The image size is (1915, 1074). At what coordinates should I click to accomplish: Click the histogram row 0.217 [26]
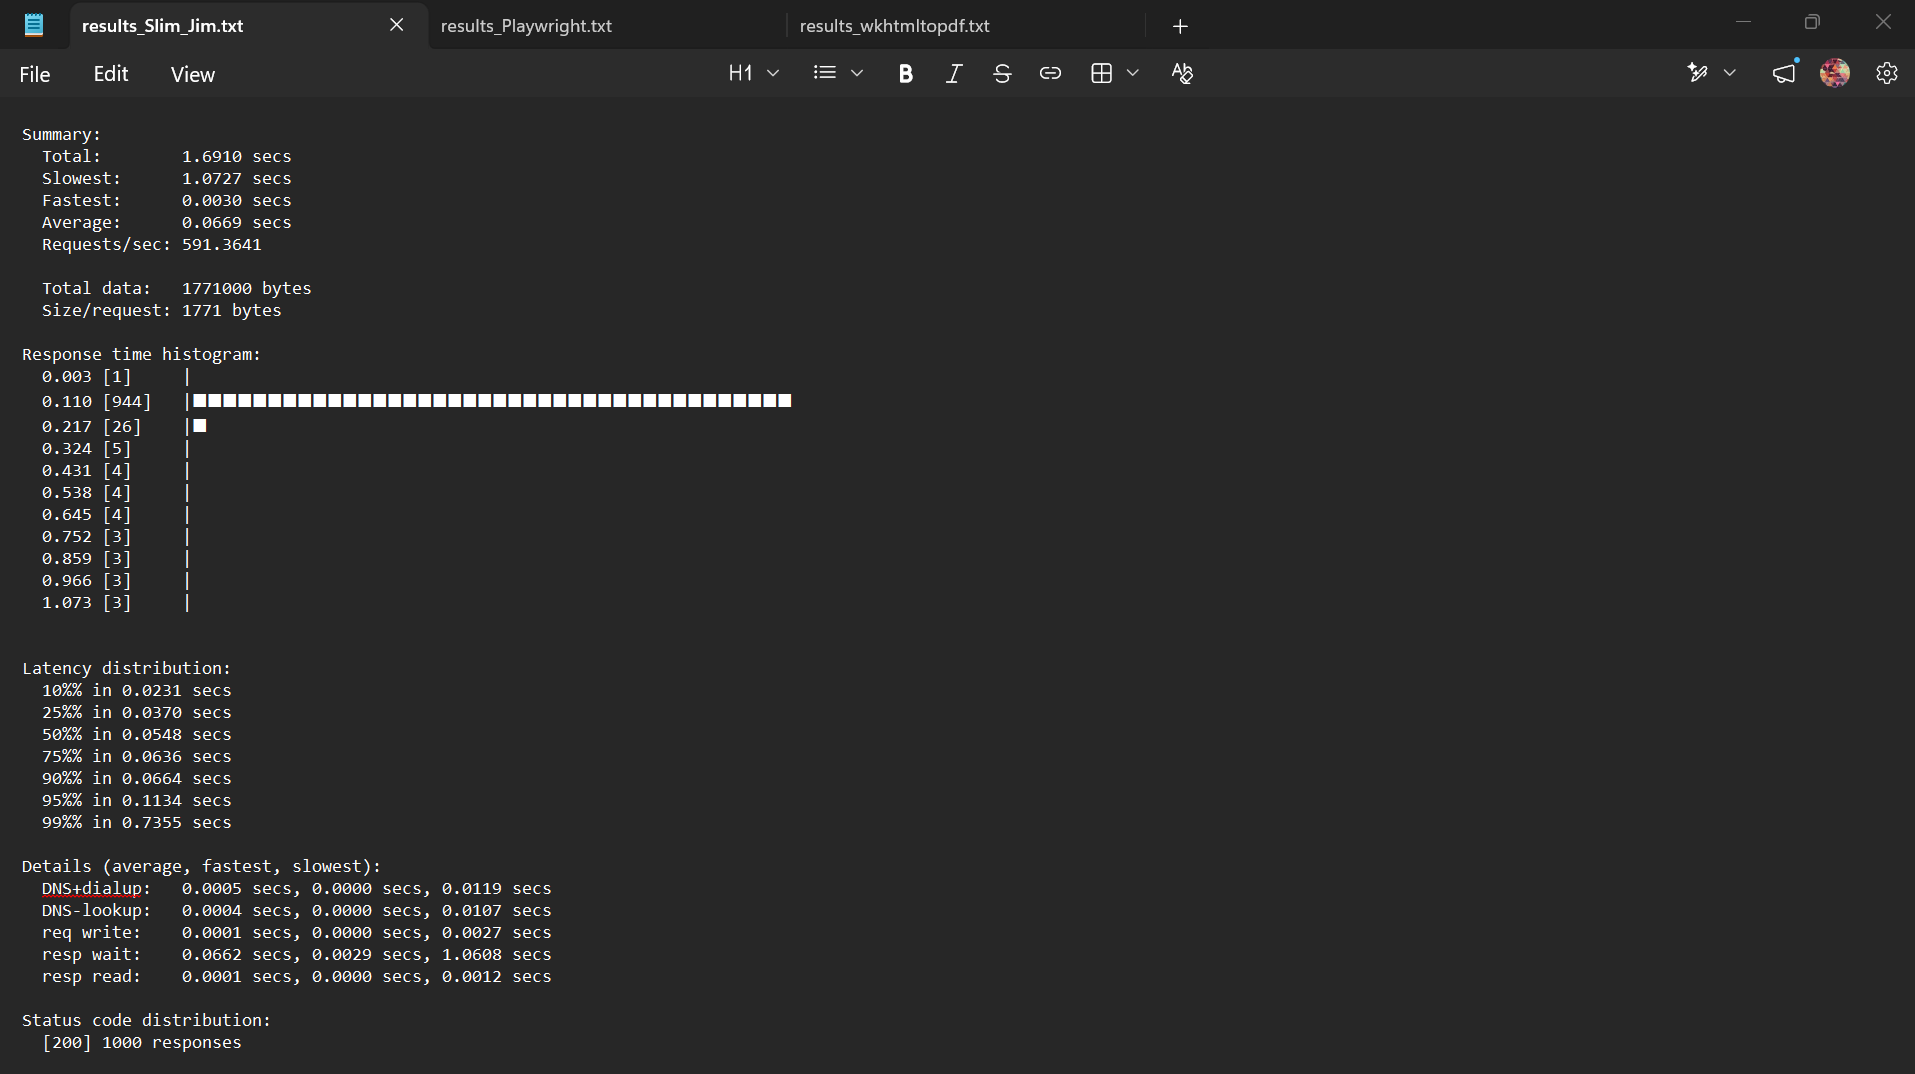coord(124,426)
